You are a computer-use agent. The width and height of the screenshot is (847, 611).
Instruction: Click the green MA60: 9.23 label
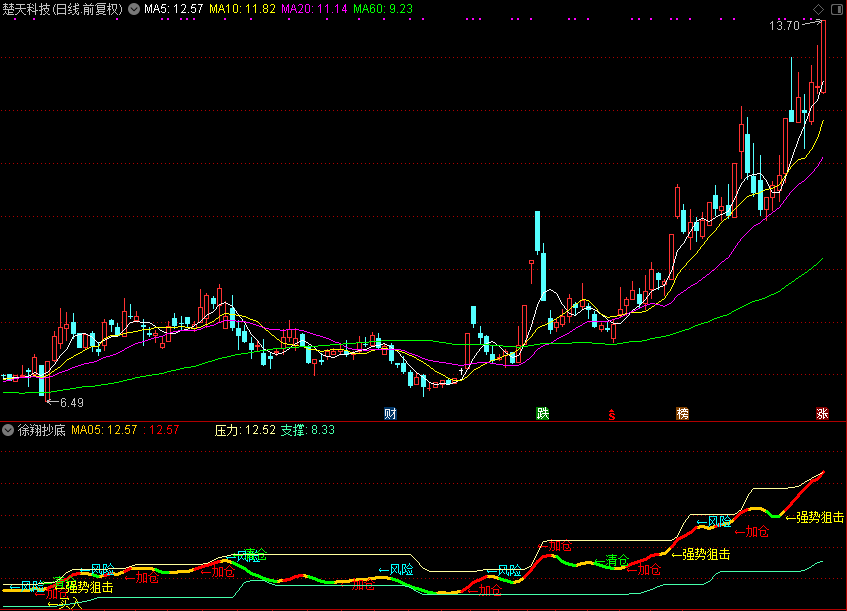pos(383,9)
